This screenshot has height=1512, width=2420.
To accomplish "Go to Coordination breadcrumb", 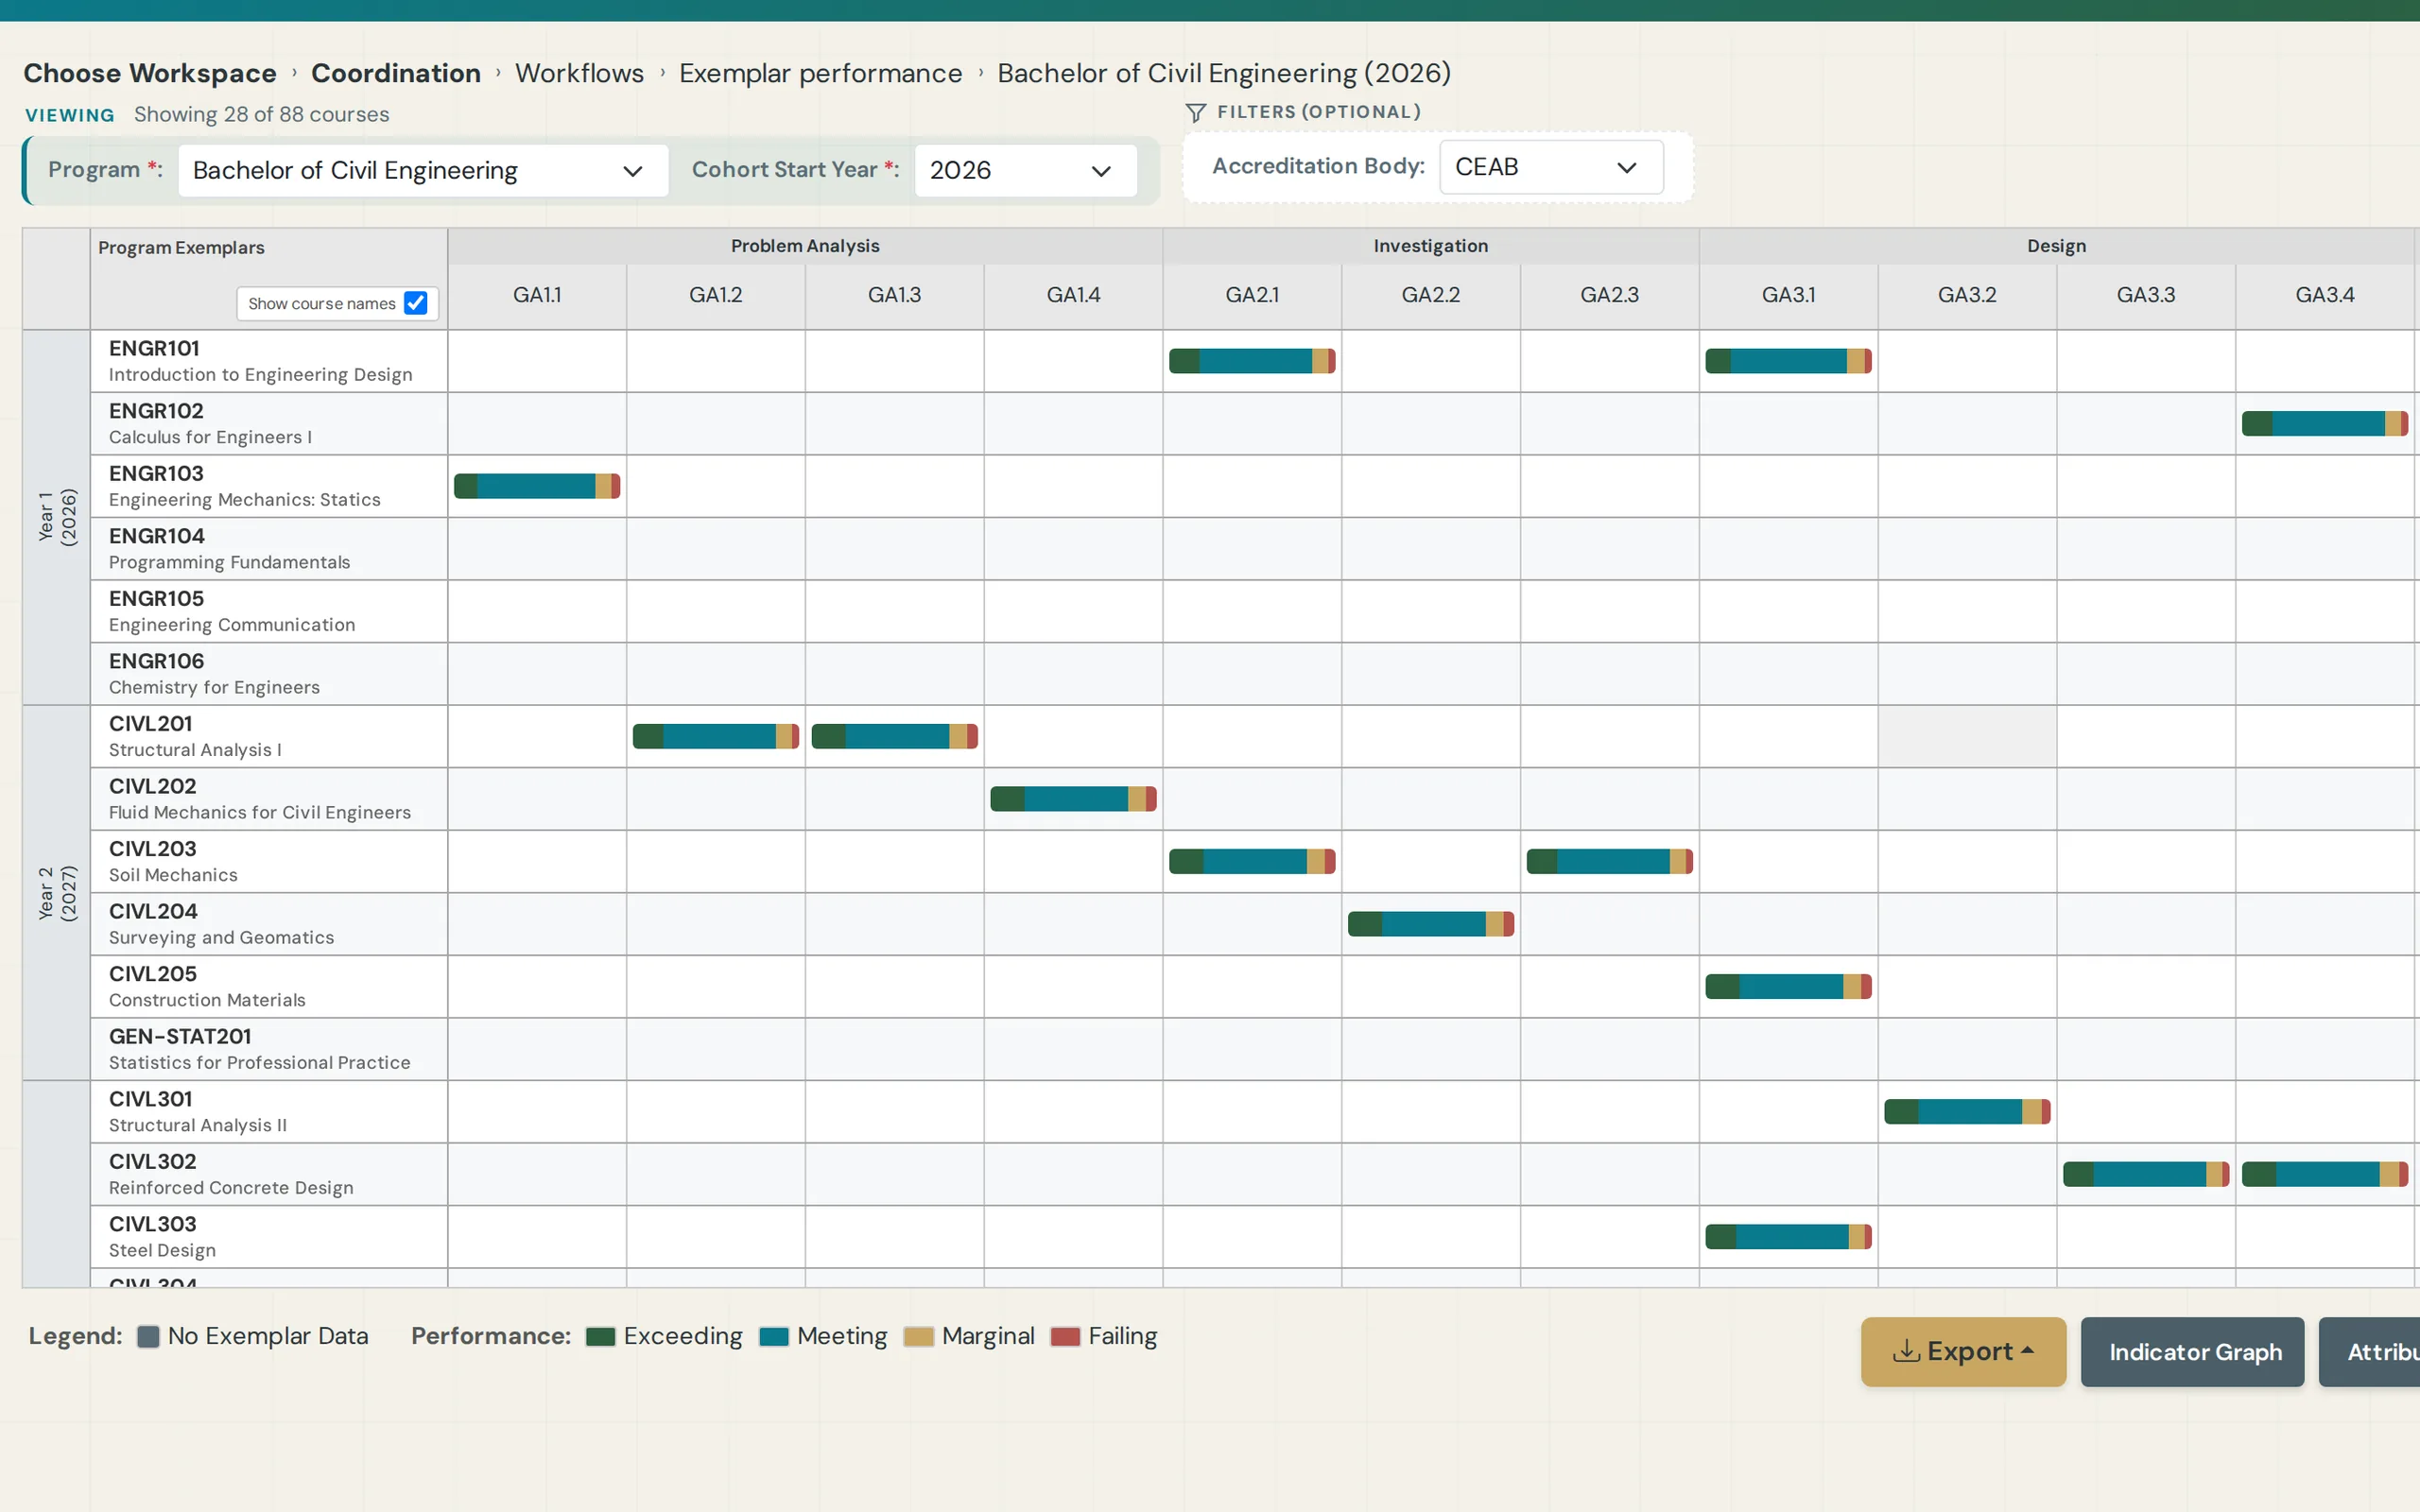I will tap(396, 73).
